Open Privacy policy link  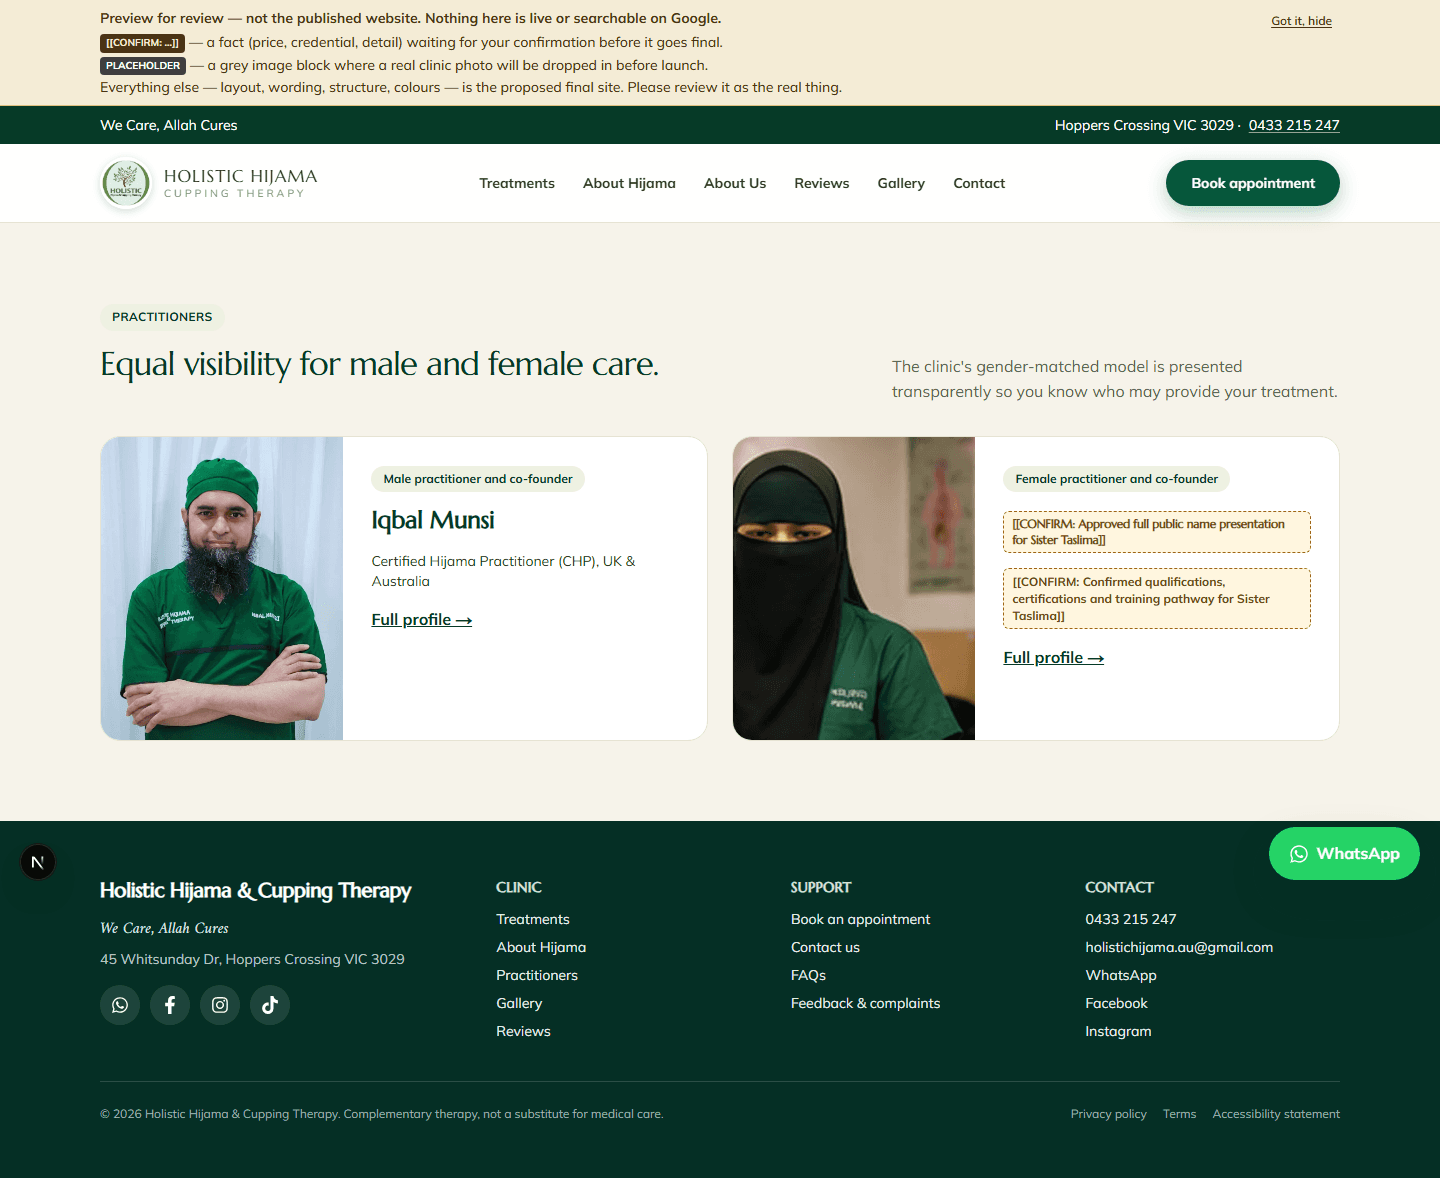click(1108, 1114)
